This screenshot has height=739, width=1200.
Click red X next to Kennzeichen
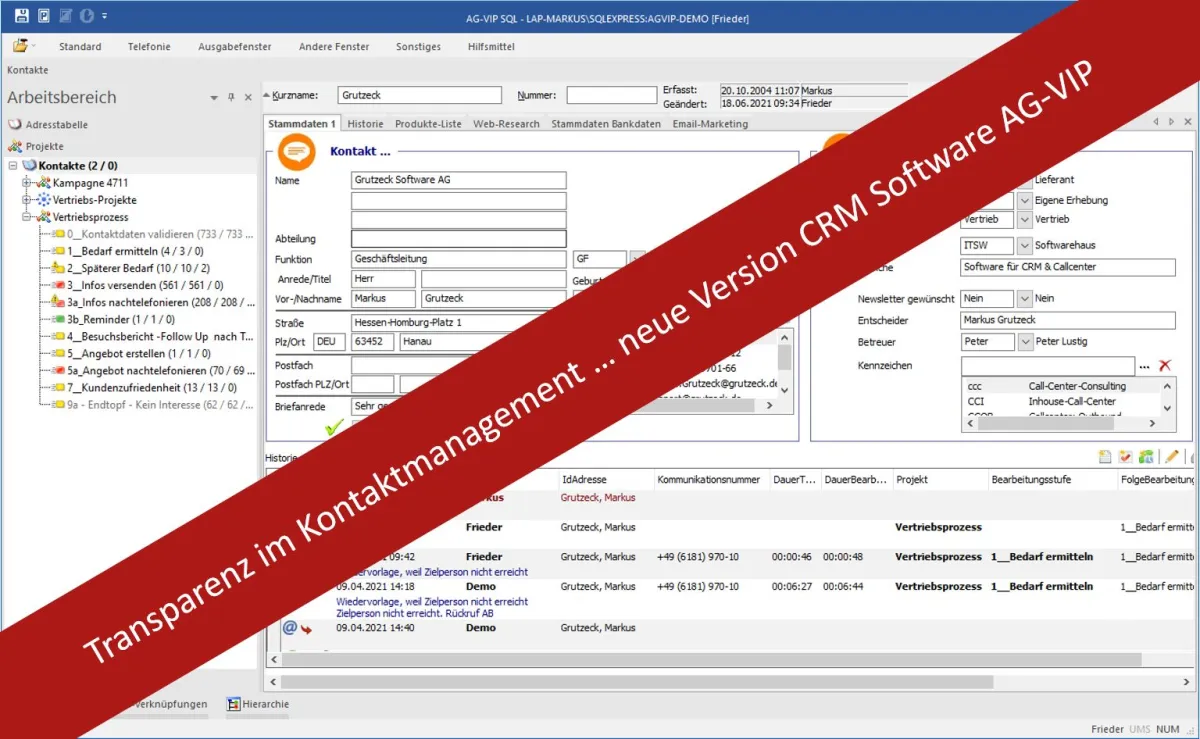pyautogui.click(x=1165, y=367)
